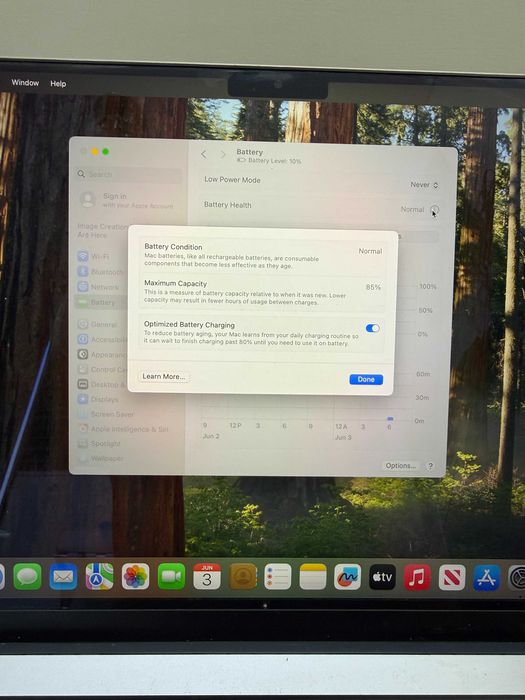Open Music from the Dock
Image resolution: width=525 pixels, height=700 pixels.
coord(417,577)
